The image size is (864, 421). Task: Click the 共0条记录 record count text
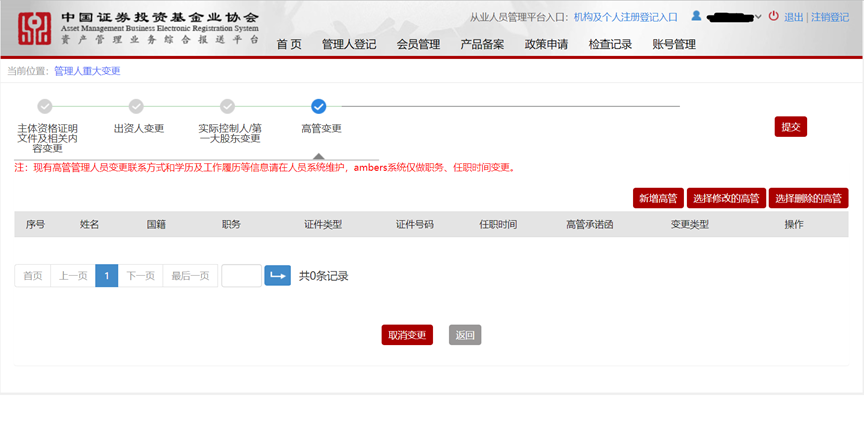point(323,276)
